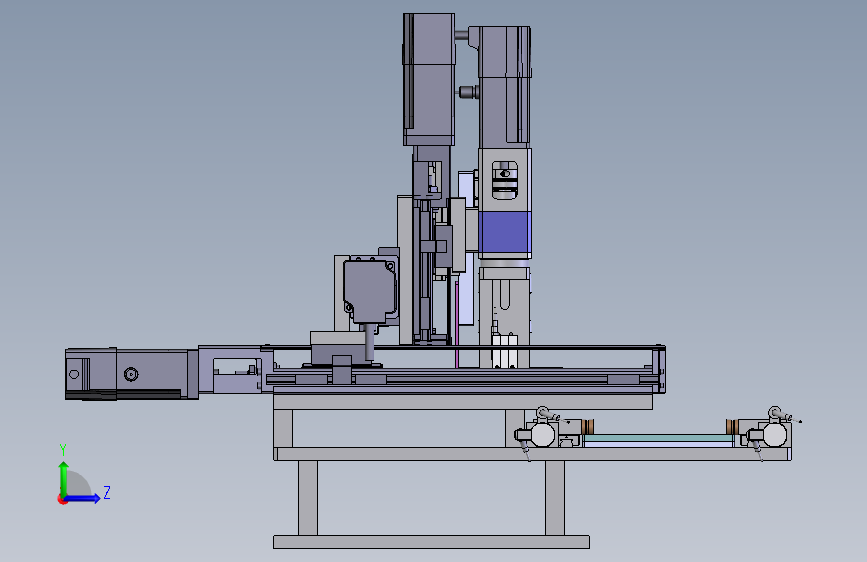Click the green Y axis arrow of the triad

click(64, 478)
